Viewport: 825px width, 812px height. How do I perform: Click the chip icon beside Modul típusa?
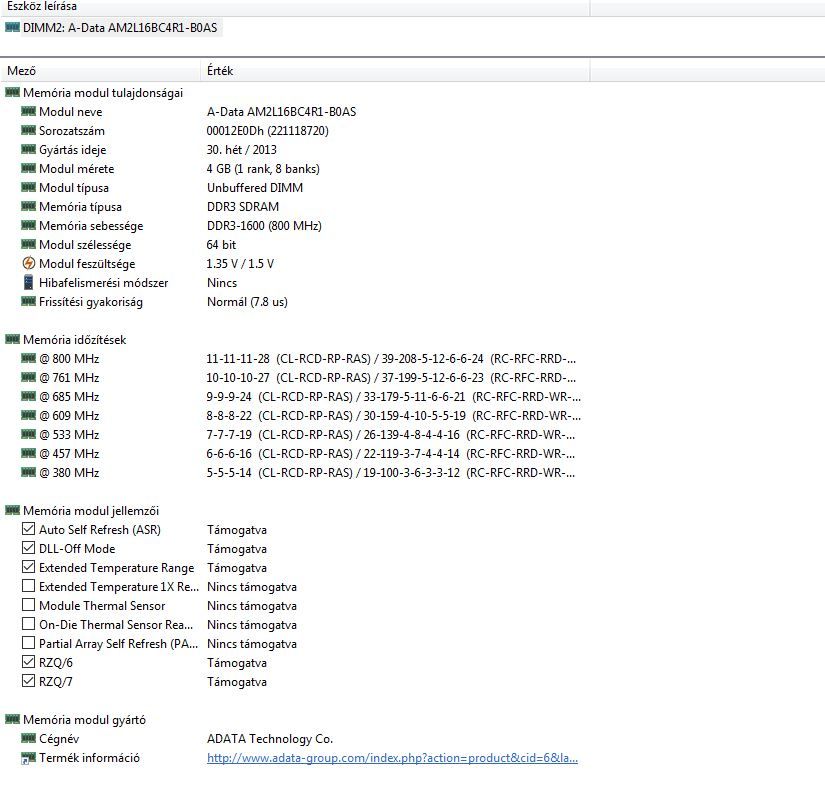28,187
